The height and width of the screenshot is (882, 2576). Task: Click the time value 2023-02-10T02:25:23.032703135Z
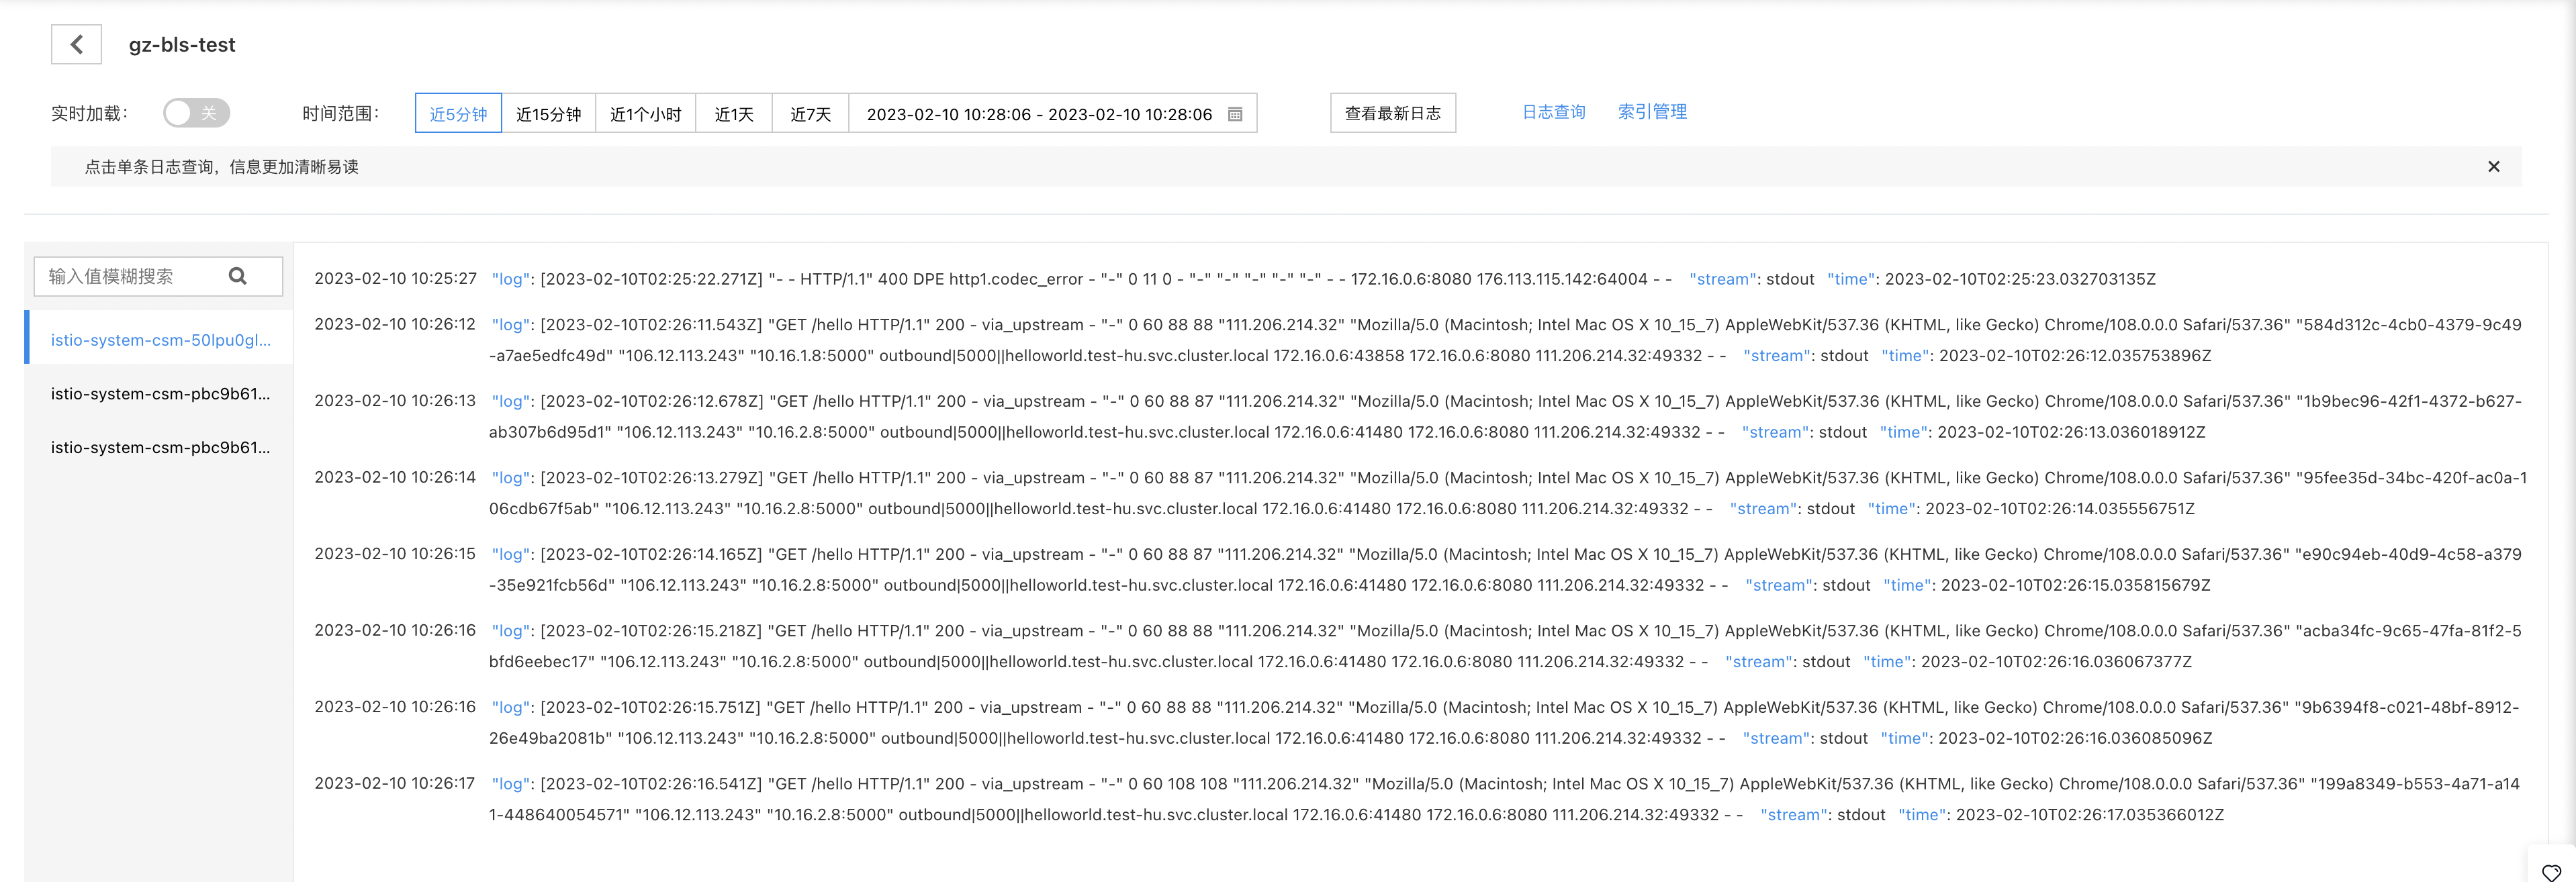(x=2020, y=279)
